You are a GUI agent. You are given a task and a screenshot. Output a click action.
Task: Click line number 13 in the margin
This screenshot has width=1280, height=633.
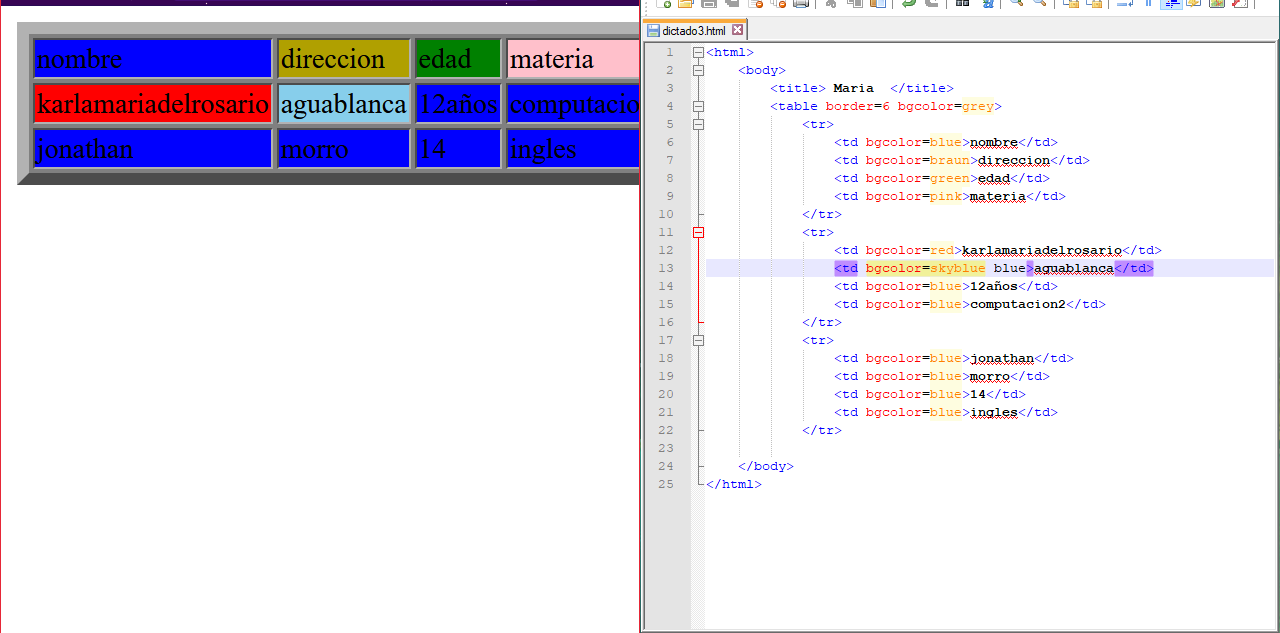coord(667,268)
